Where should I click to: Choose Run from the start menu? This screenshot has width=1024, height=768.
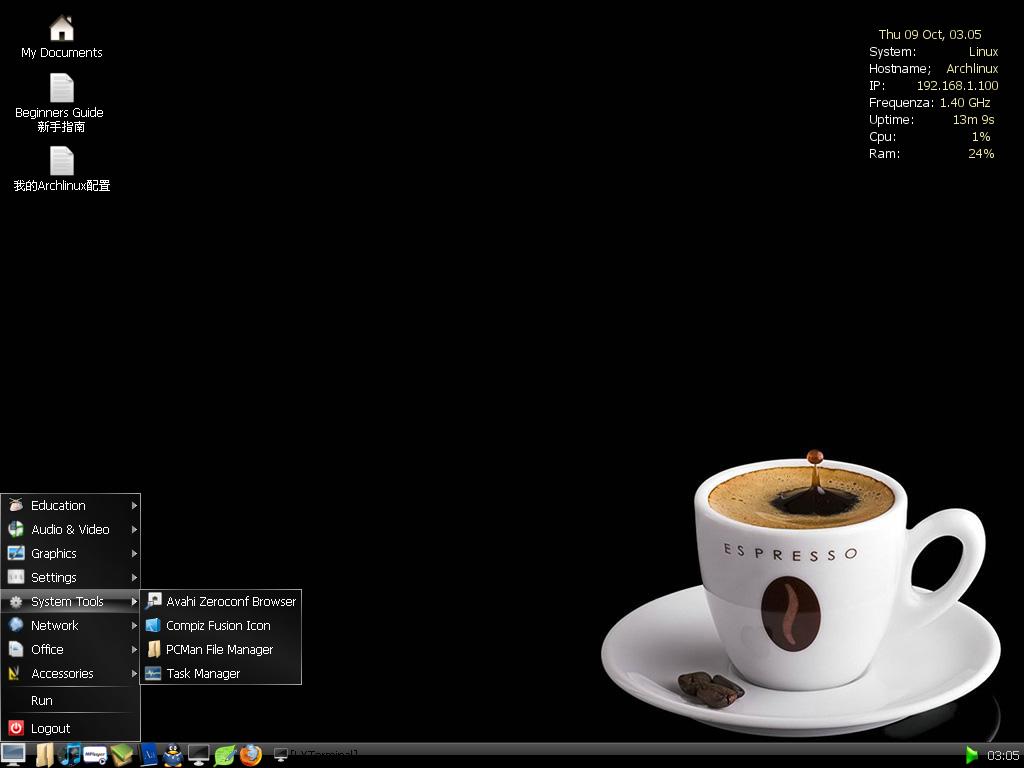pyautogui.click(x=71, y=701)
